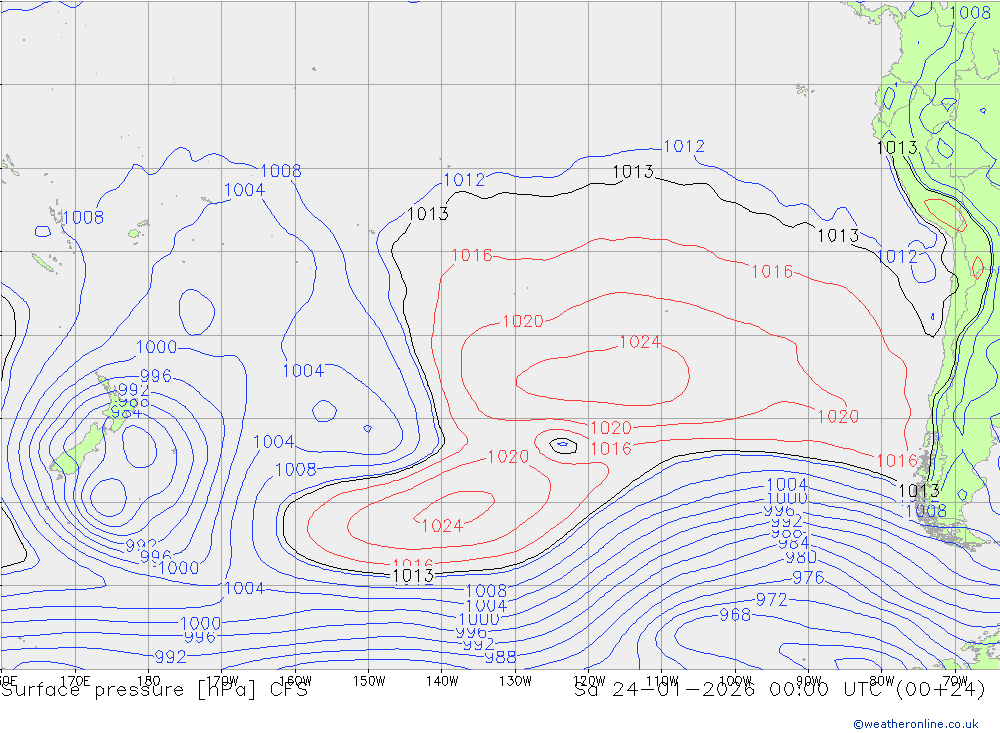The height and width of the screenshot is (733, 1000).
Task: Click the '972' isobar label
Action: click(772, 600)
